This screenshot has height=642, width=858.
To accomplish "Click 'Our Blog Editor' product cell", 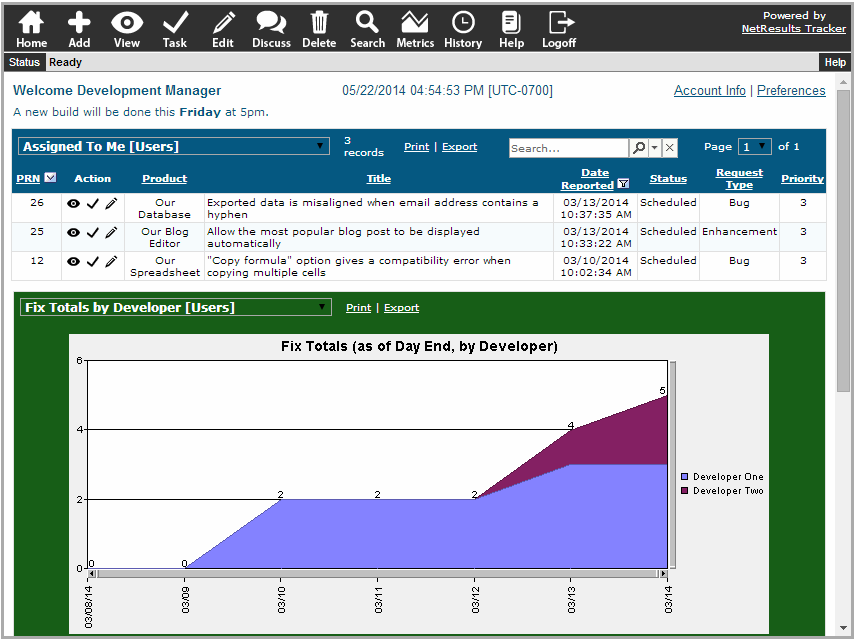I will coord(165,238).
